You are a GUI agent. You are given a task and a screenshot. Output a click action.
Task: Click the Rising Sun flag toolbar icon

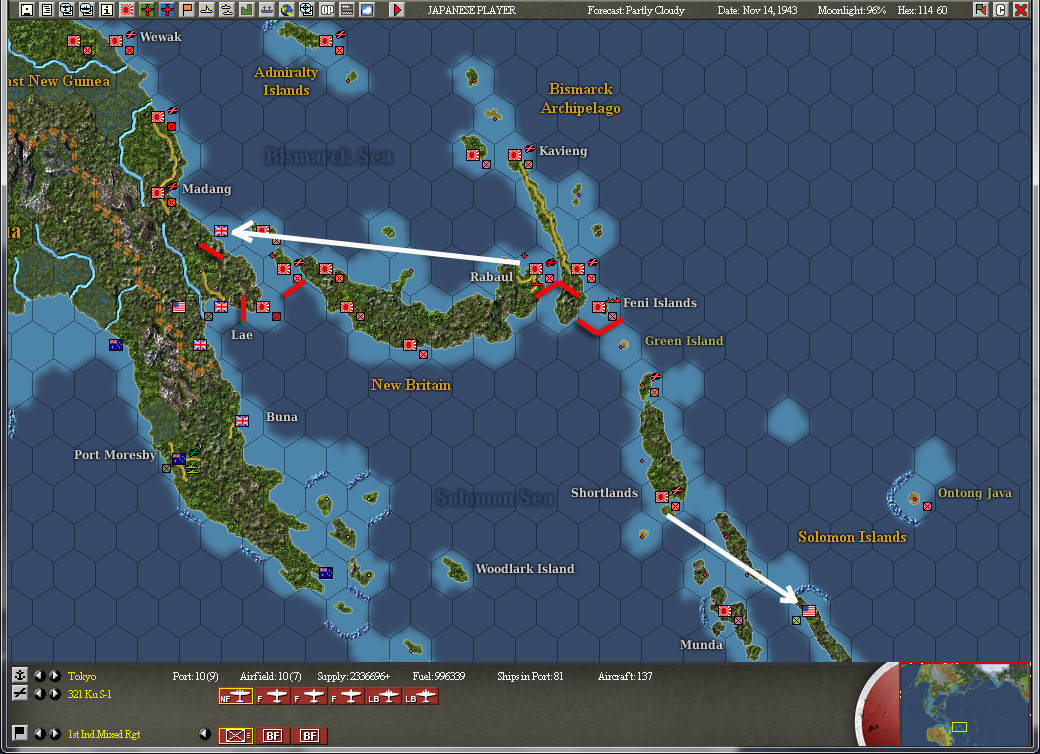pyautogui.click(x=127, y=10)
